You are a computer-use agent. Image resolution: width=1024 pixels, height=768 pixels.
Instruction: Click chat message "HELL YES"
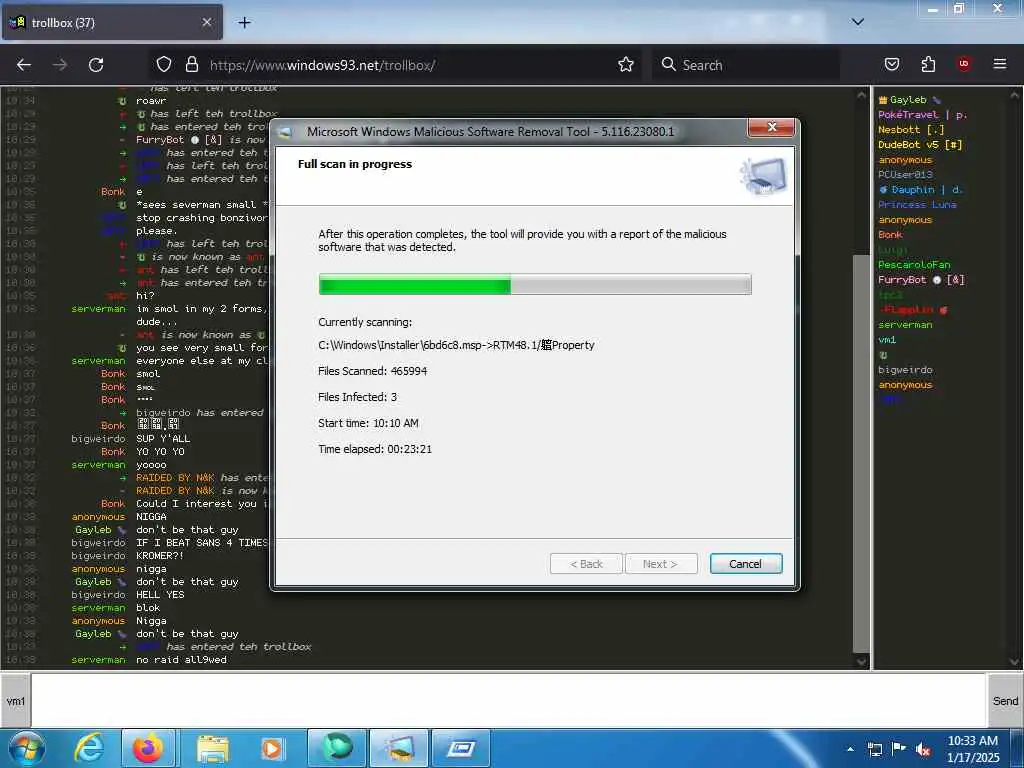tap(160, 595)
